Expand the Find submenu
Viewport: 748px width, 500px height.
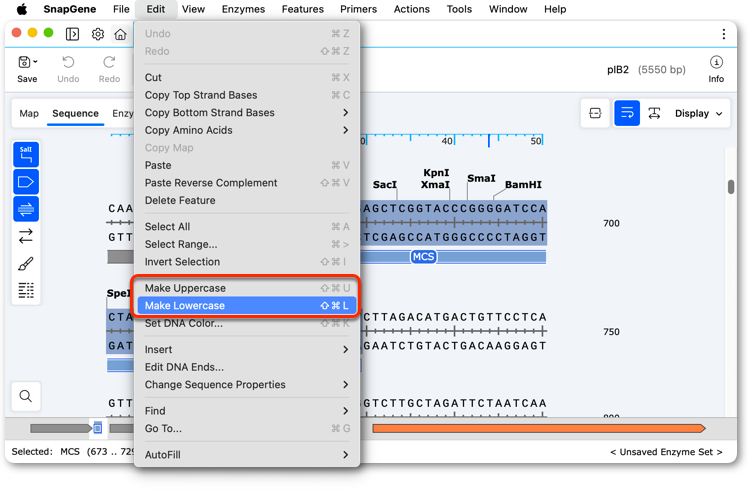click(x=247, y=411)
